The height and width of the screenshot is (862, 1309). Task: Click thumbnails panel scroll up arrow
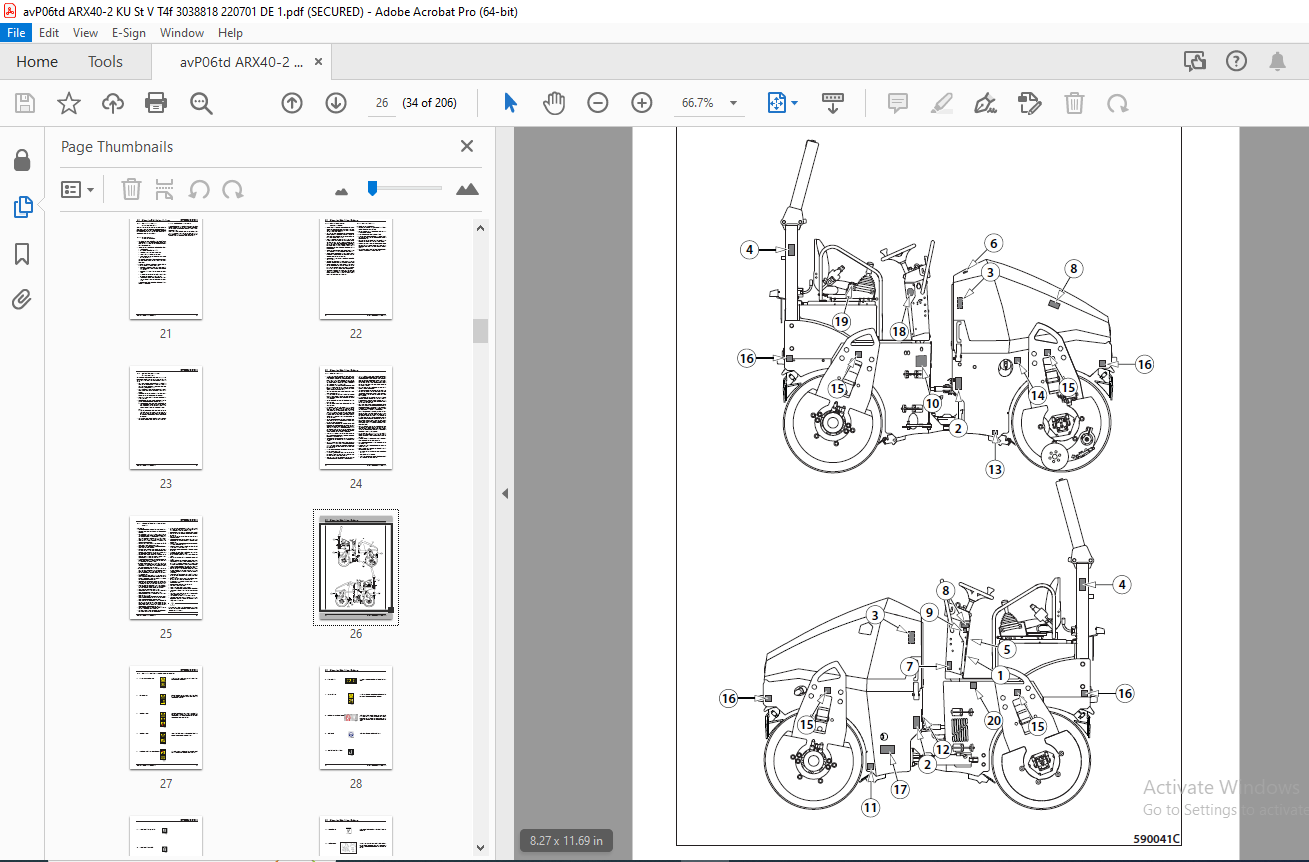point(480,227)
